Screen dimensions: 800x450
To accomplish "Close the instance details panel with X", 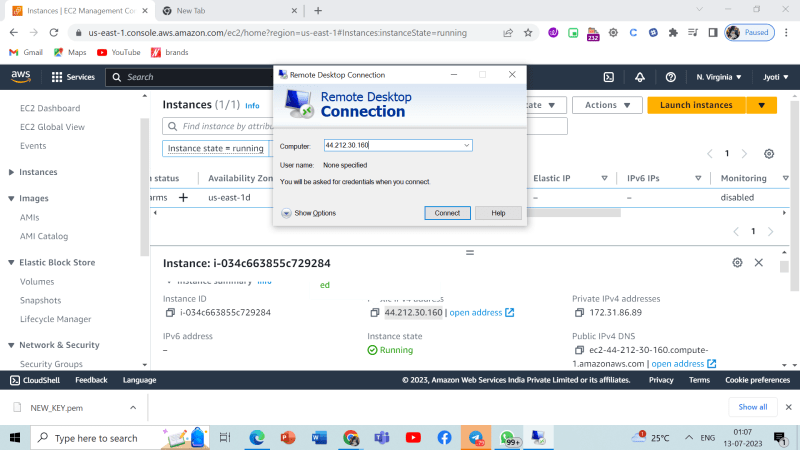I will (x=759, y=262).
